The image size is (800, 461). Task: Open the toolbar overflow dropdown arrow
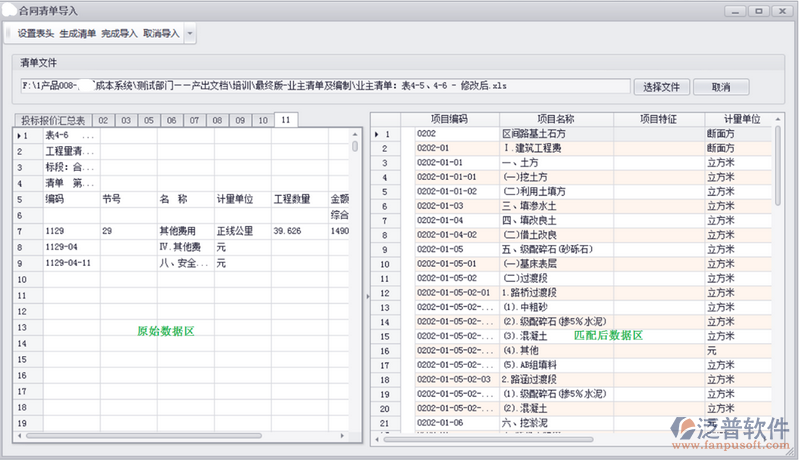pos(190,34)
